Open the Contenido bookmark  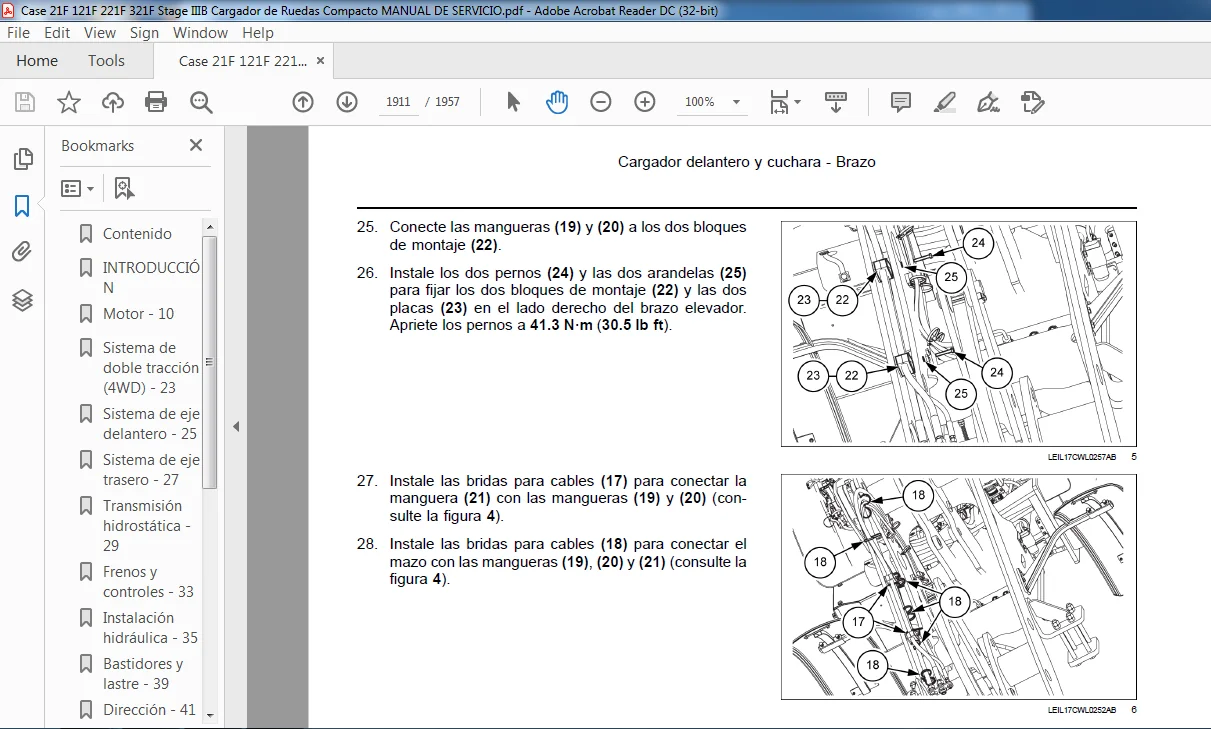tap(137, 234)
